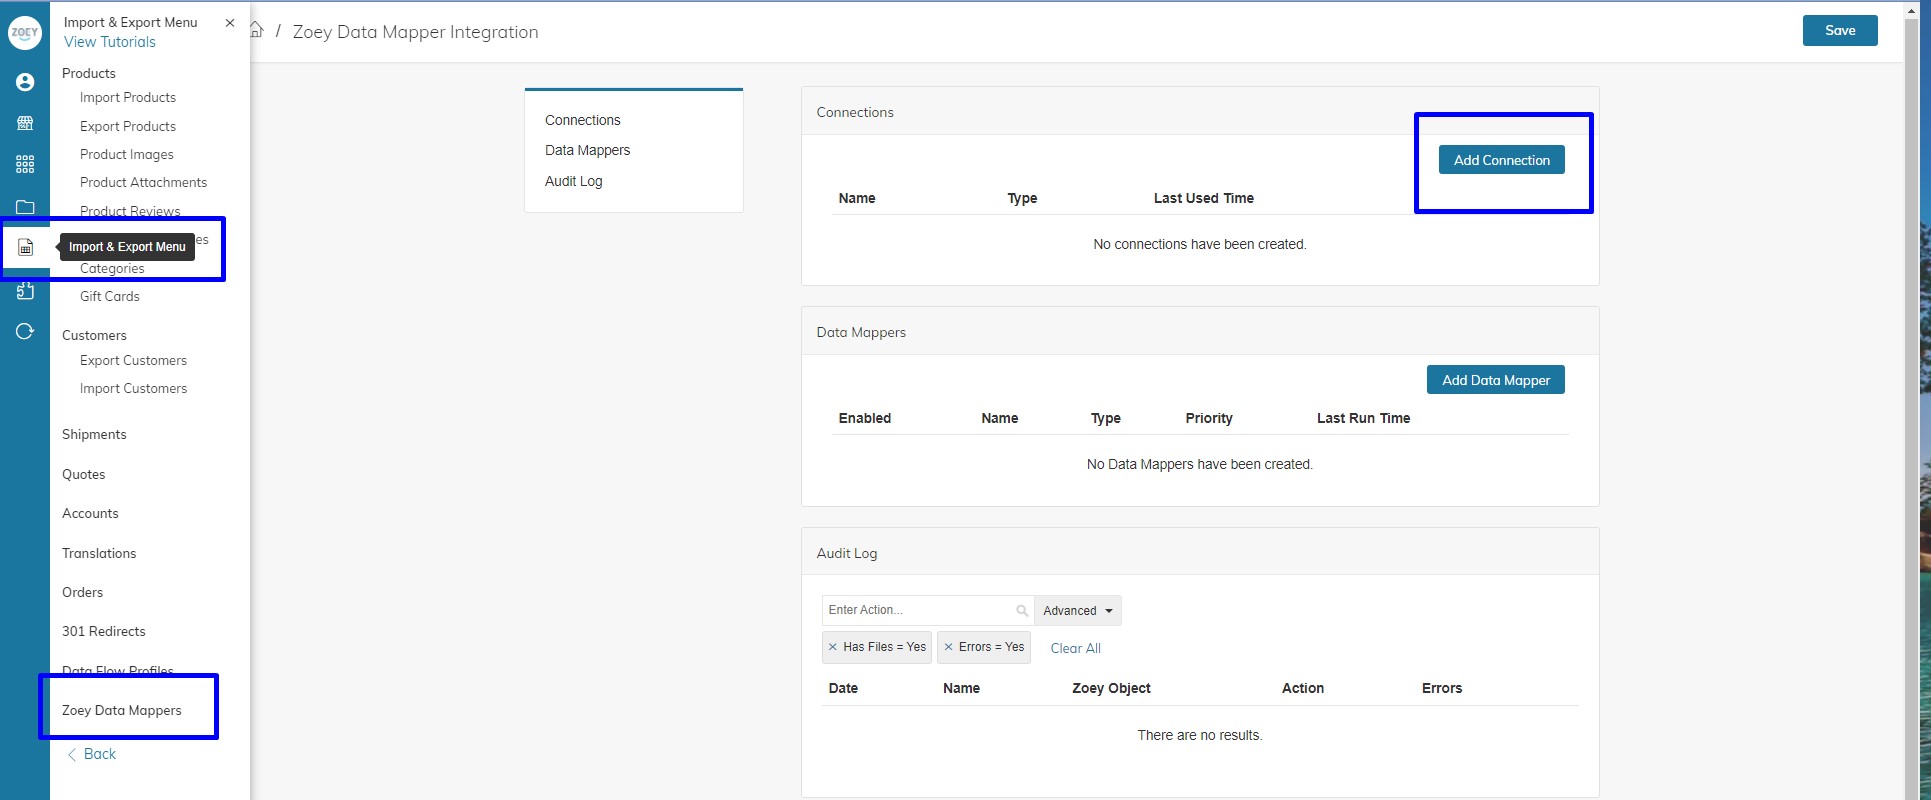This screenshot has height=800, width=1931.
Task: Open Import Products menu item
Action: [x=128, y=97]
